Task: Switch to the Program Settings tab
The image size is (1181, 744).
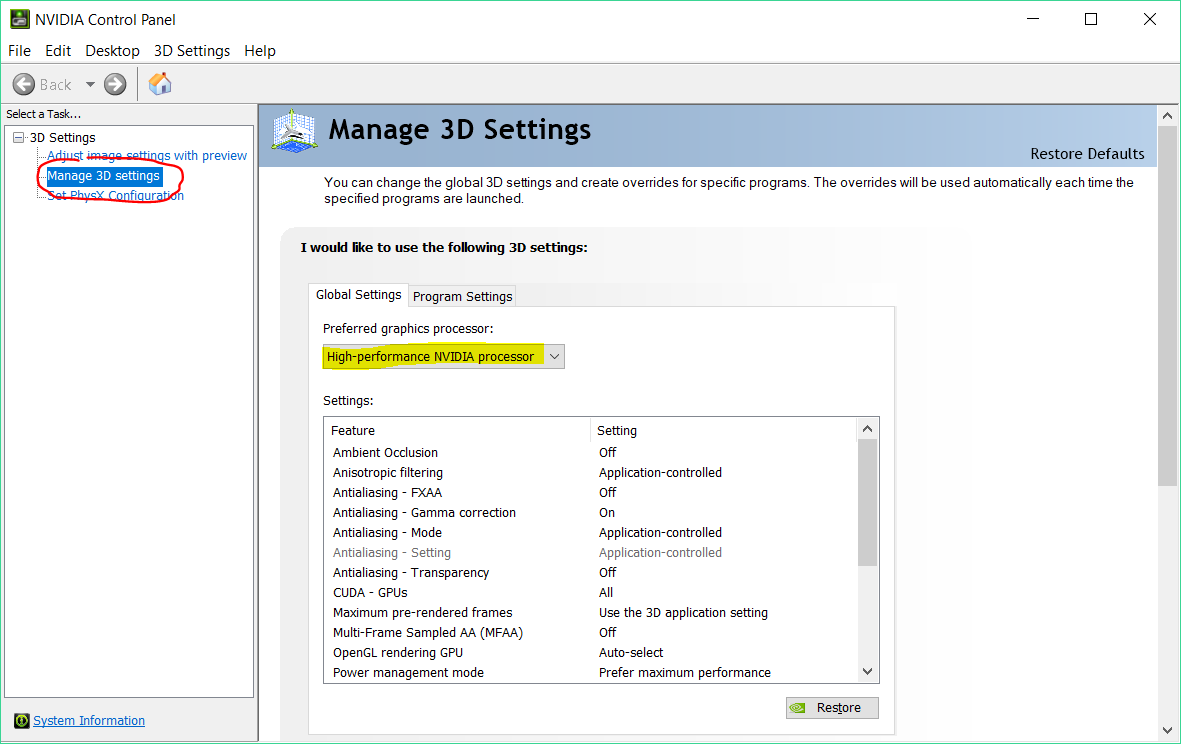Action: click(x=462, y=297)
